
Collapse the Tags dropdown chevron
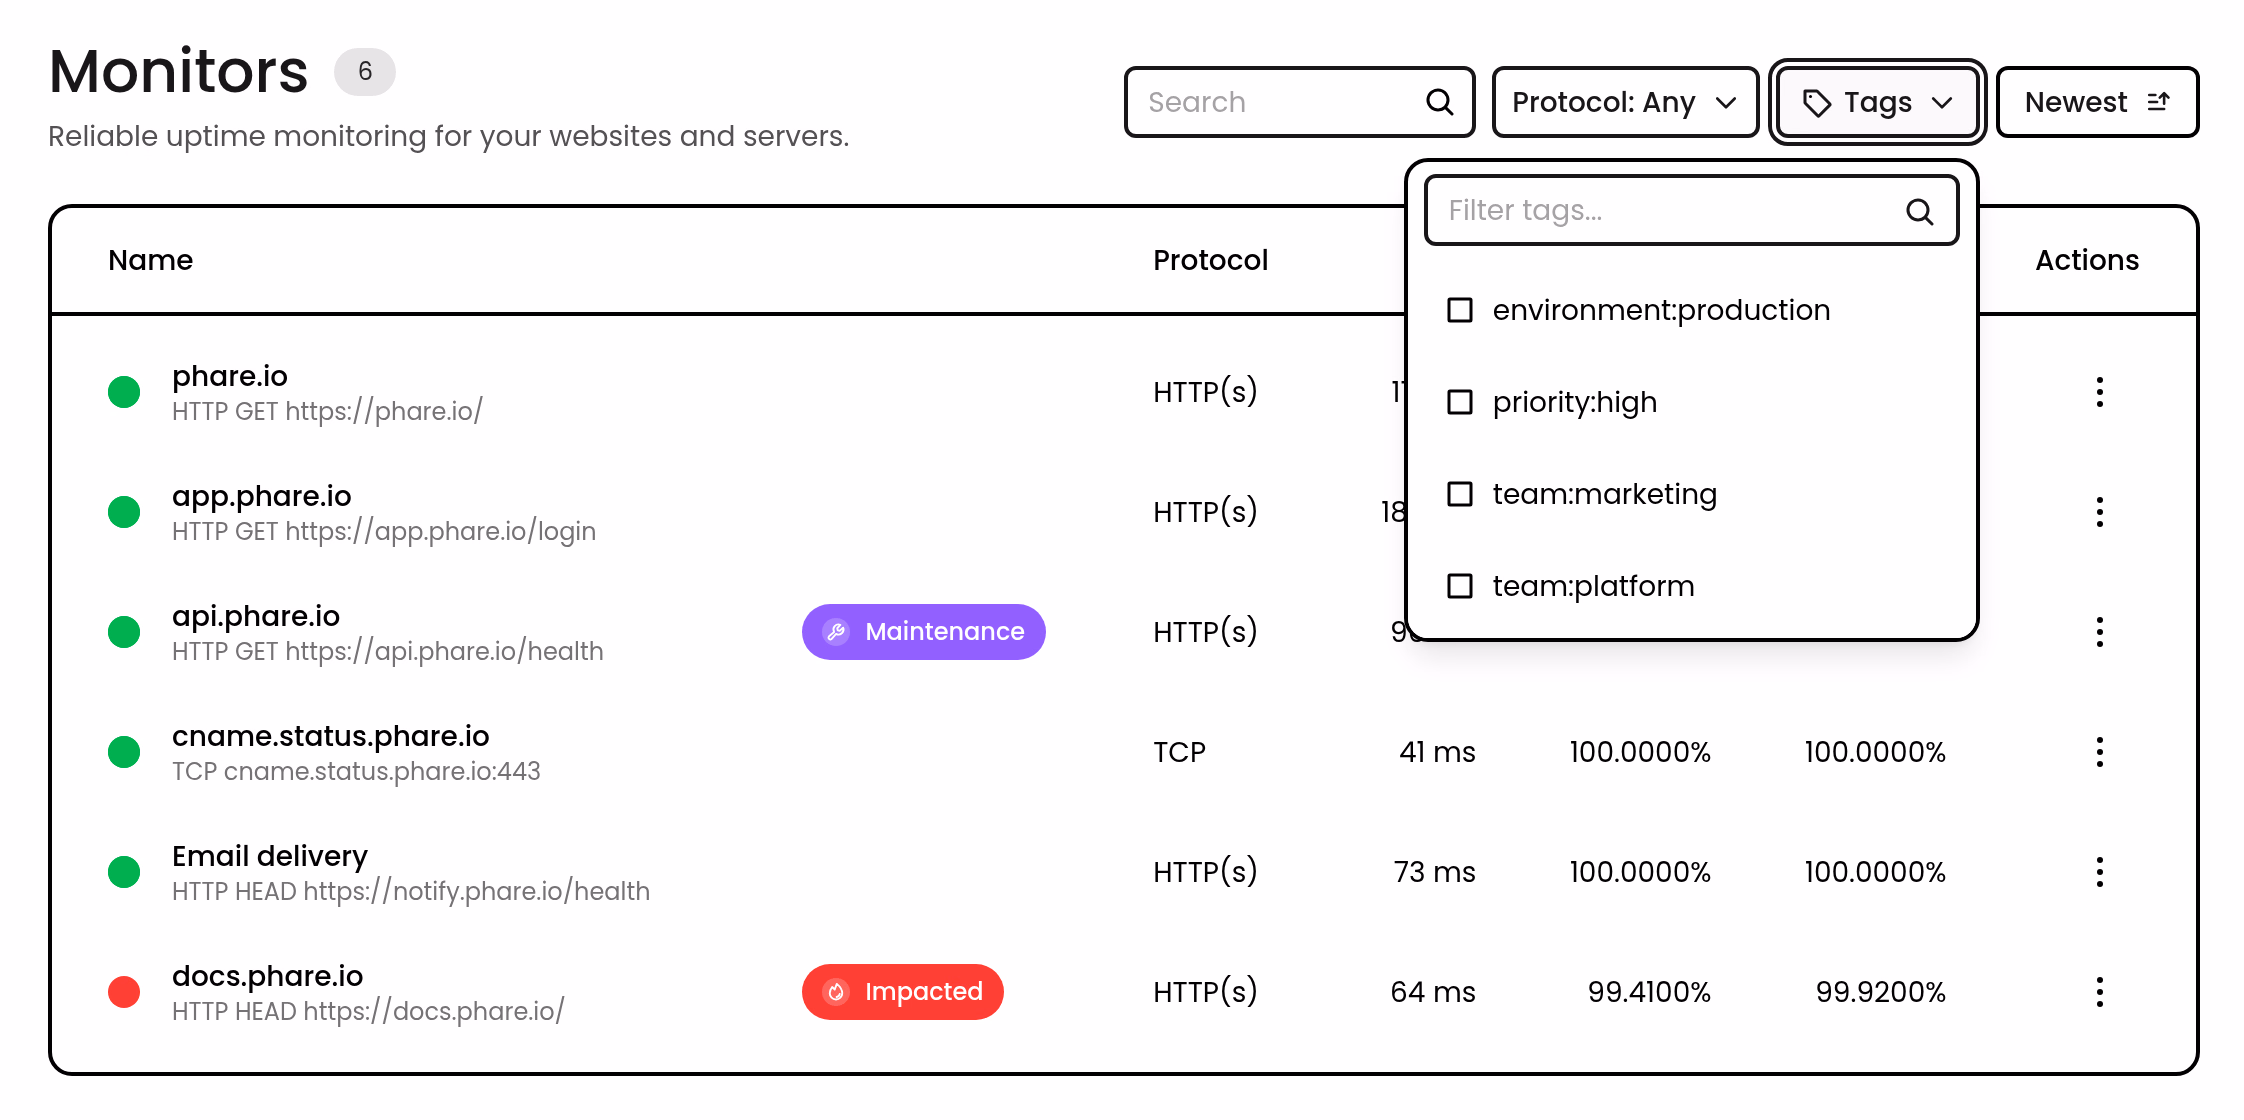tap(1942, 103)
